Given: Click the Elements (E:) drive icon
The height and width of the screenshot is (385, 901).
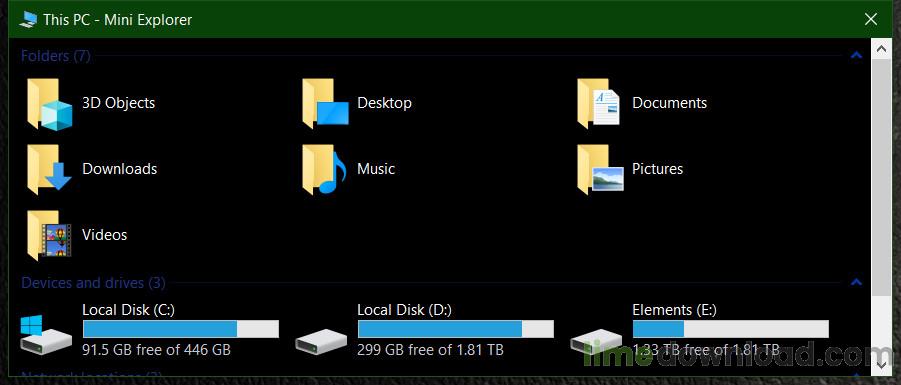Looking at the screenshot, I should (596, 341).
